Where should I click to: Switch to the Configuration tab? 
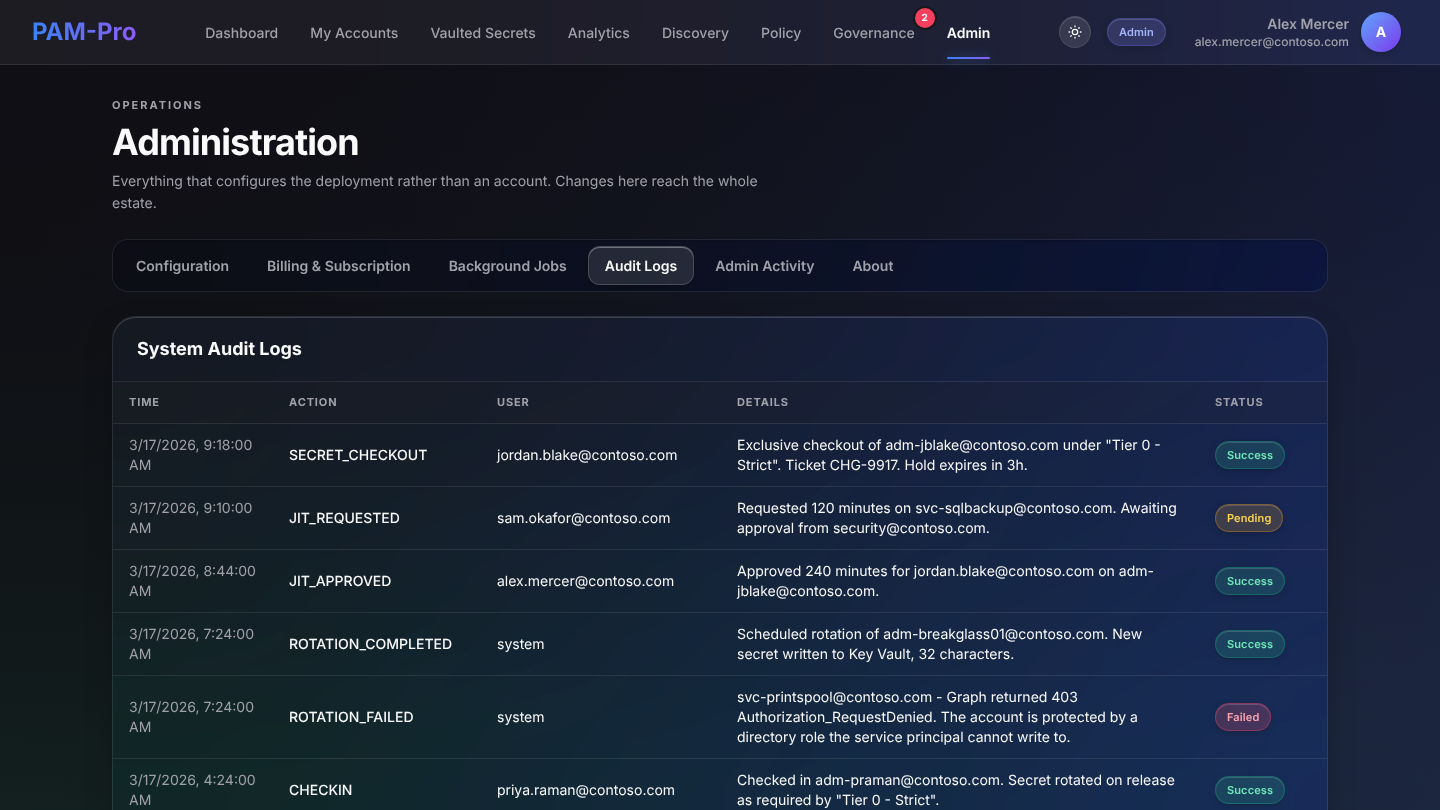pyautogui.click(x=182, y=266)
